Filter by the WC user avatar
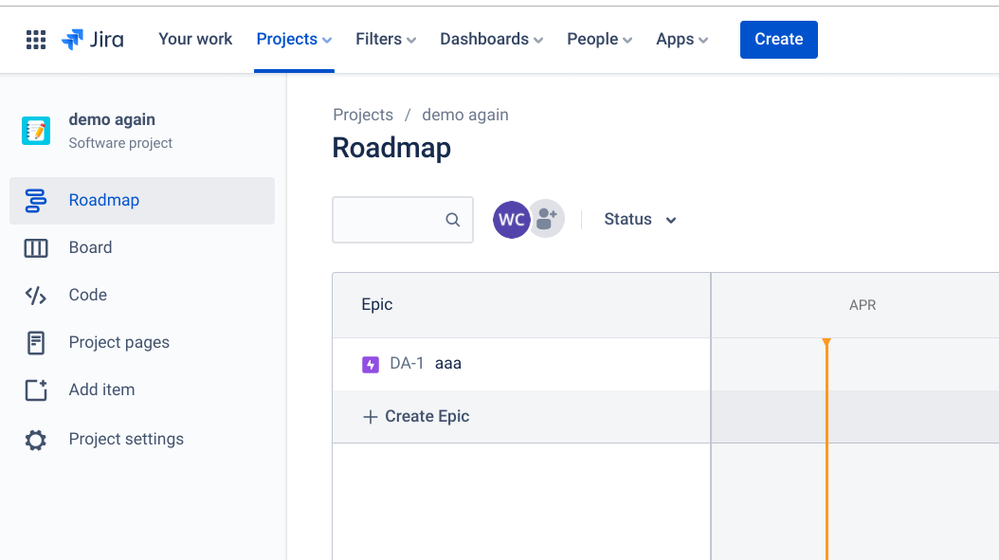The width and height of the screenshot is (999, 560). click(511, 220)
